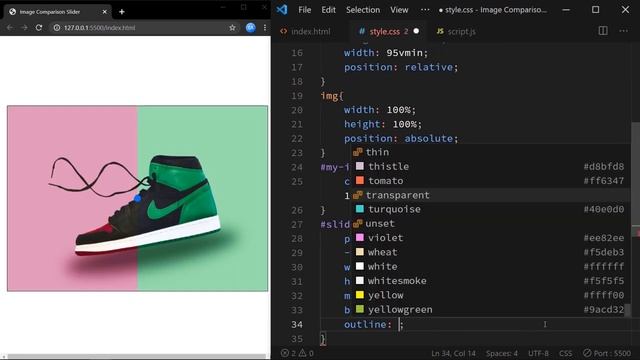Click line number 35 in gutter
The image size is (640, 360).
pos(297,338)
